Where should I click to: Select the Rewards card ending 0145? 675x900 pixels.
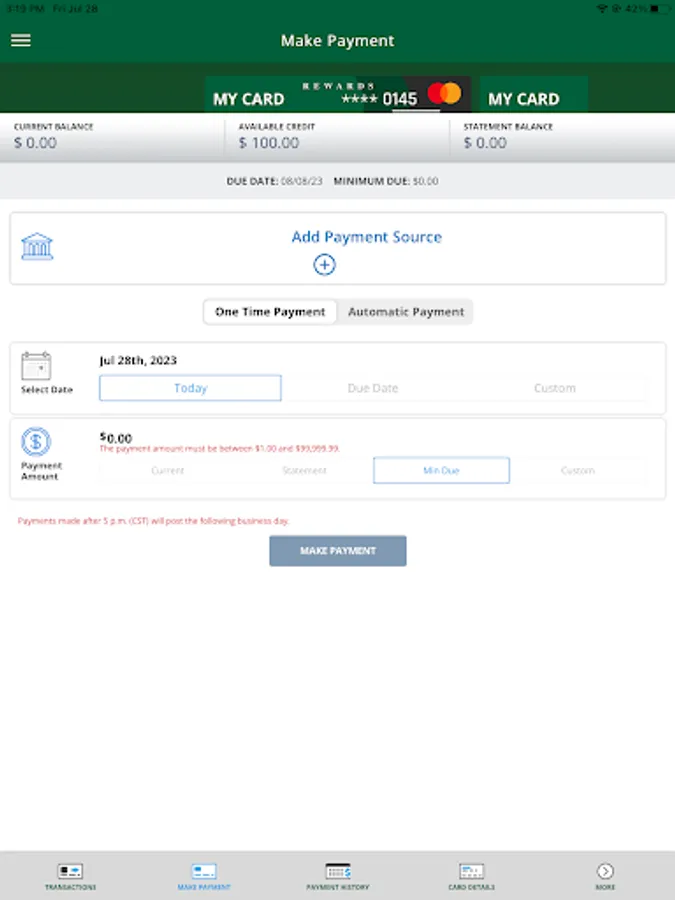(x=338, y=94)
